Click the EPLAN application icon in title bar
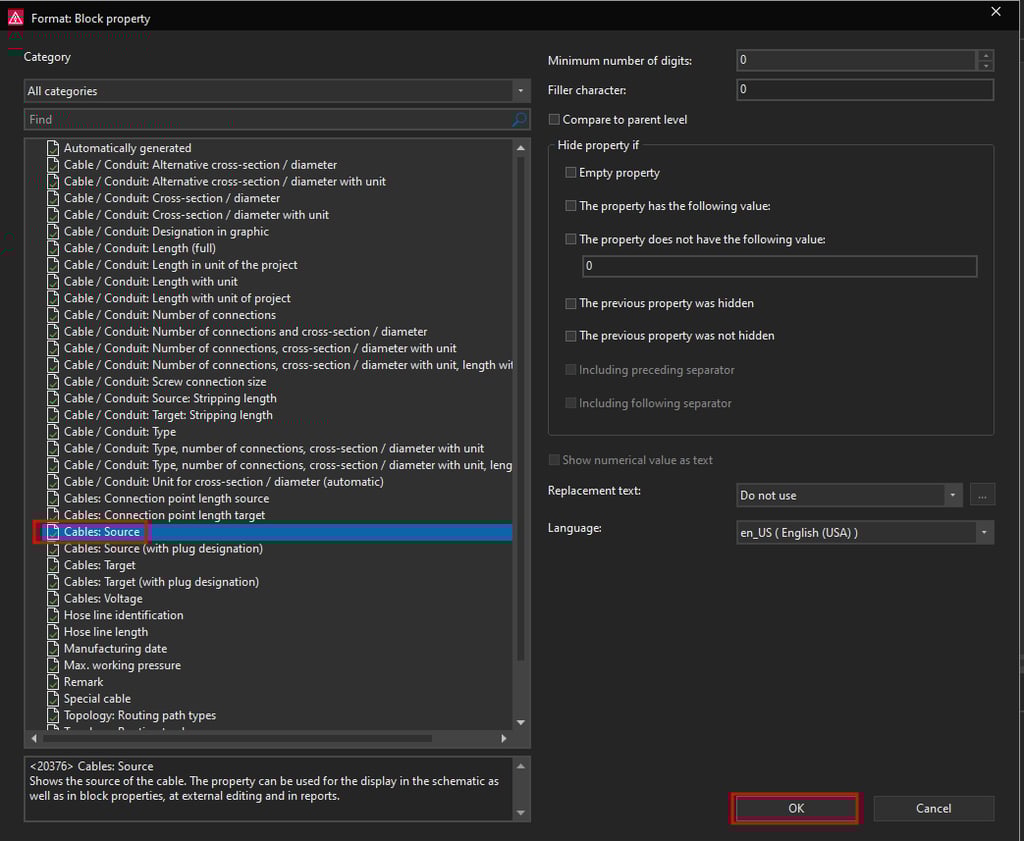 pyautogui.click(x=15, y=18)
